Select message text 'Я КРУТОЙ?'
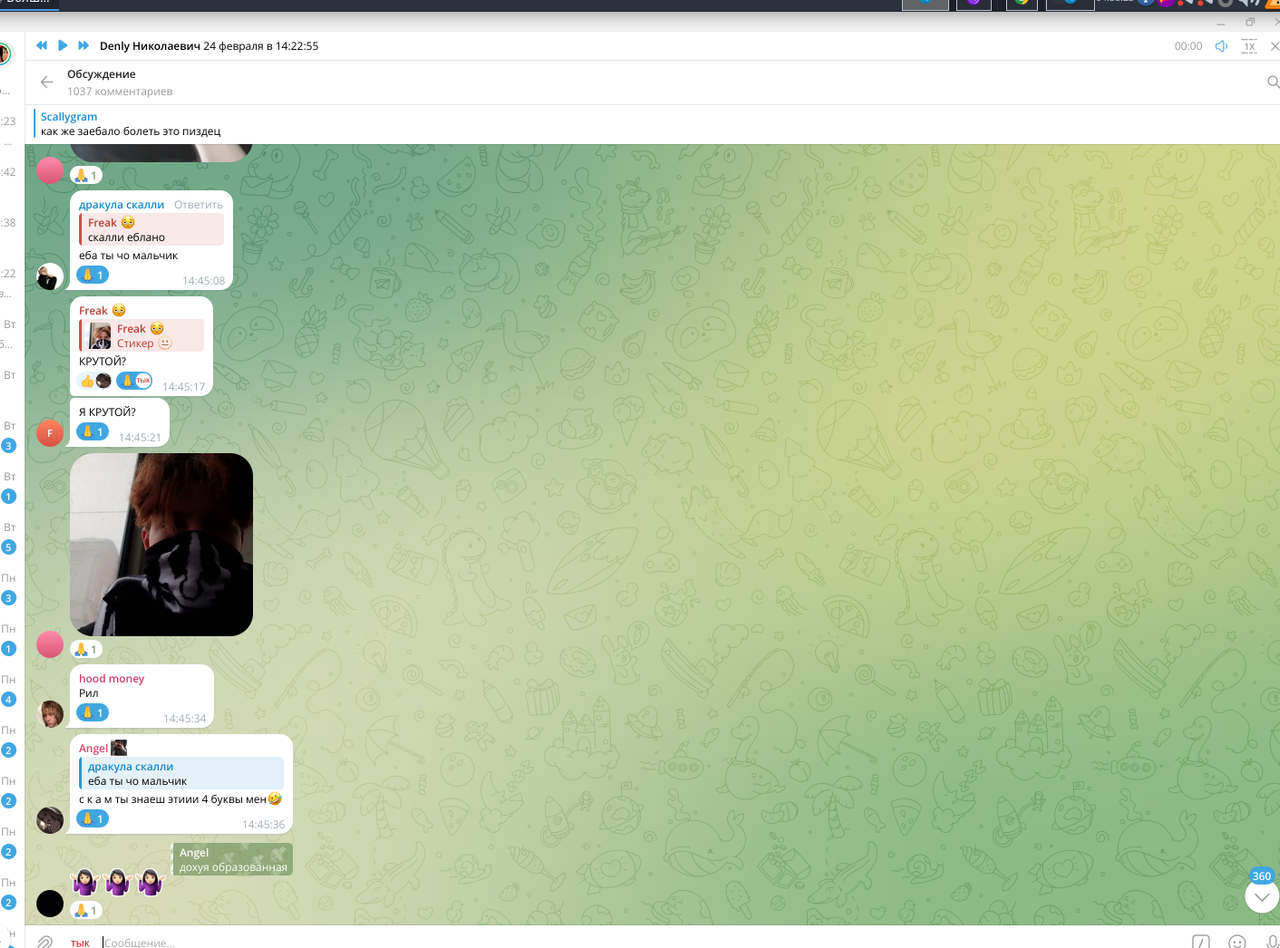1280x948 pixels. click(107, 411)
